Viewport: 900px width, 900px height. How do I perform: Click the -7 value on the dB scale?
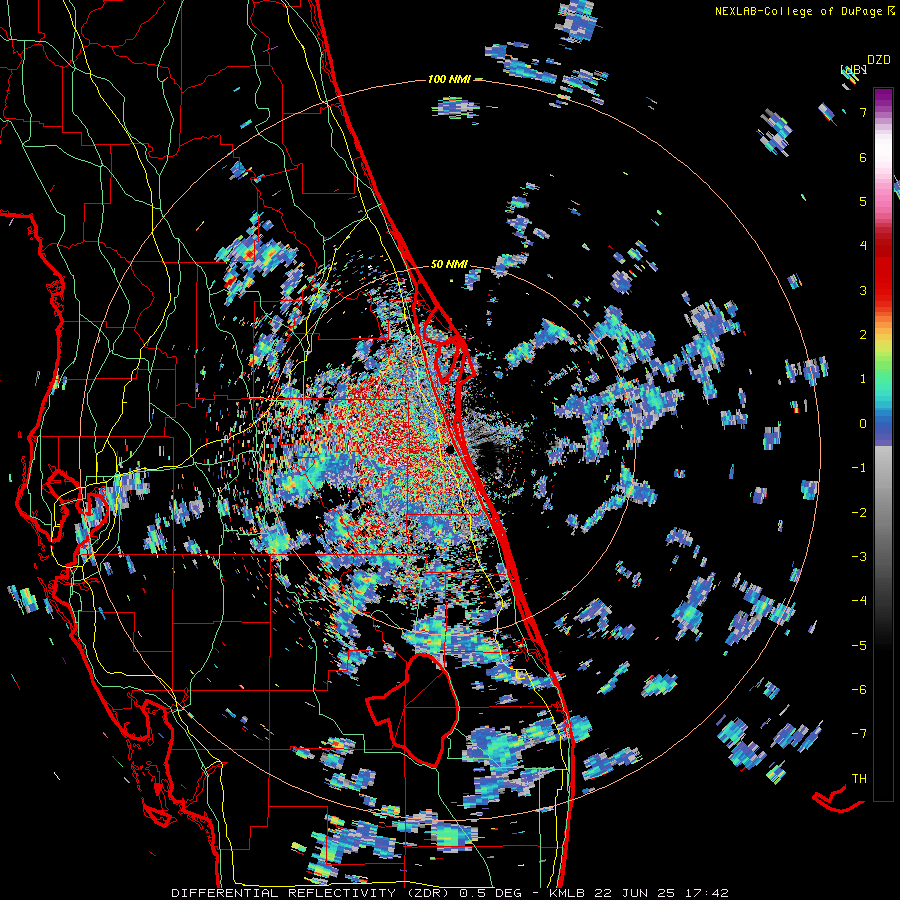[x=859, y=734]
